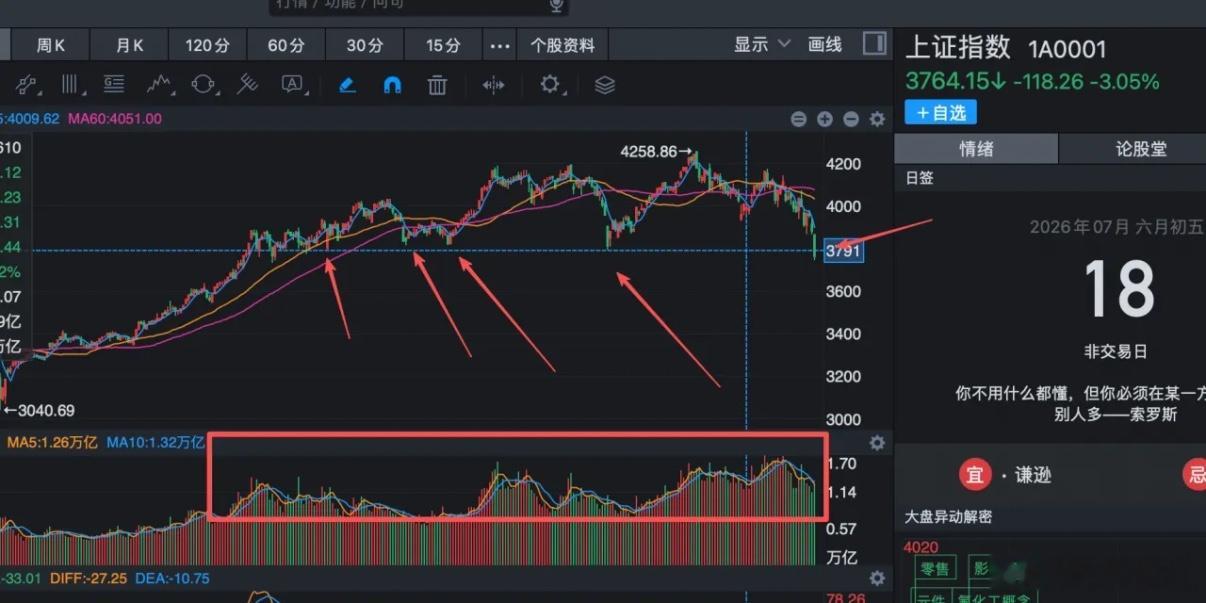This screenshot has height=603, width=1206.
Task: Click the 非交易日 label
Action: pos(1116,352)
